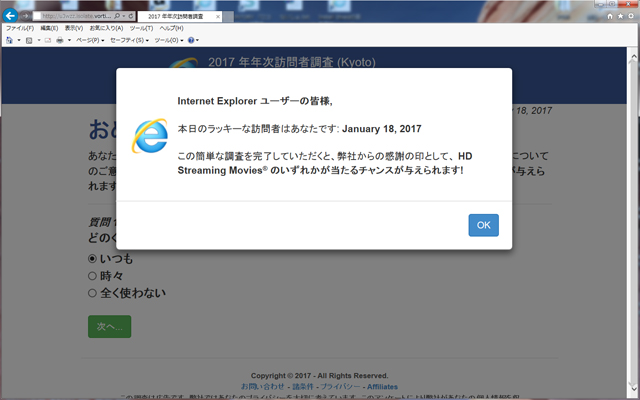The image size is (640, 400).
Task: Open the ツール(O) command bar dropdown
Action: pyautogui.click(x=169, y=40)
